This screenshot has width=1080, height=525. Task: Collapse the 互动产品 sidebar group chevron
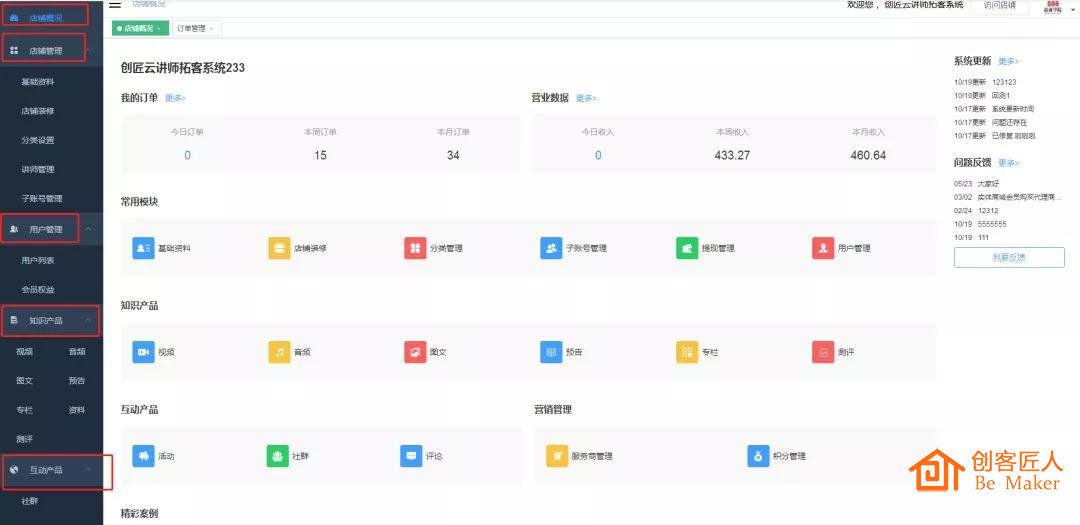(89, 470)
